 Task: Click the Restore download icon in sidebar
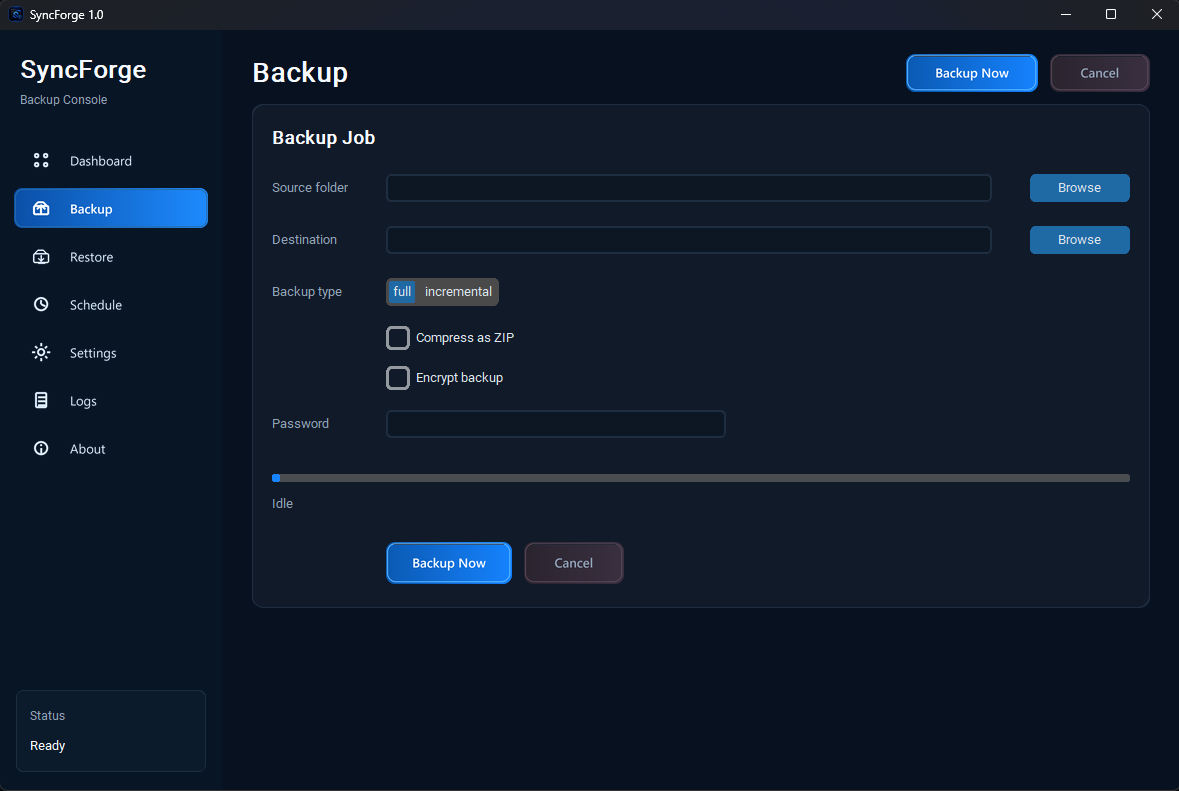coord(41,256)
